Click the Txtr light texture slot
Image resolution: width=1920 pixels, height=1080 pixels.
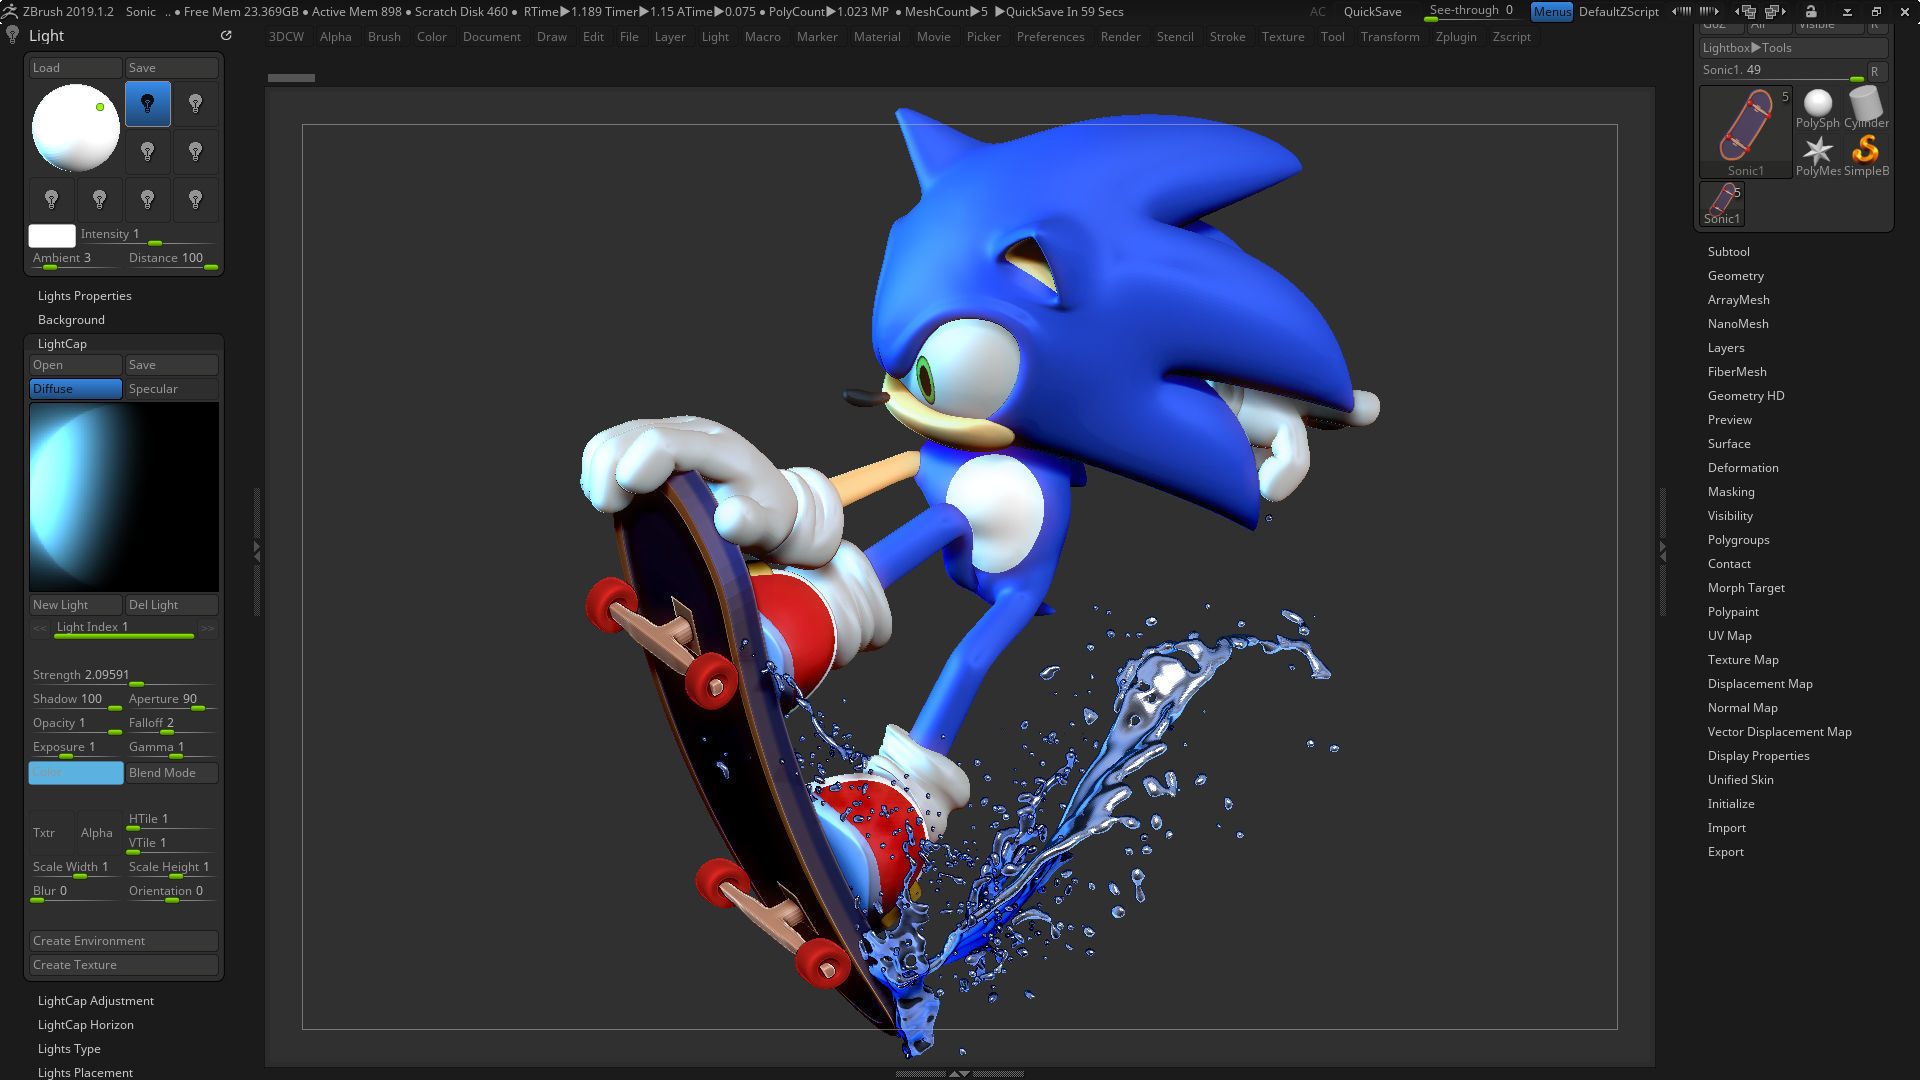(51, 833)
